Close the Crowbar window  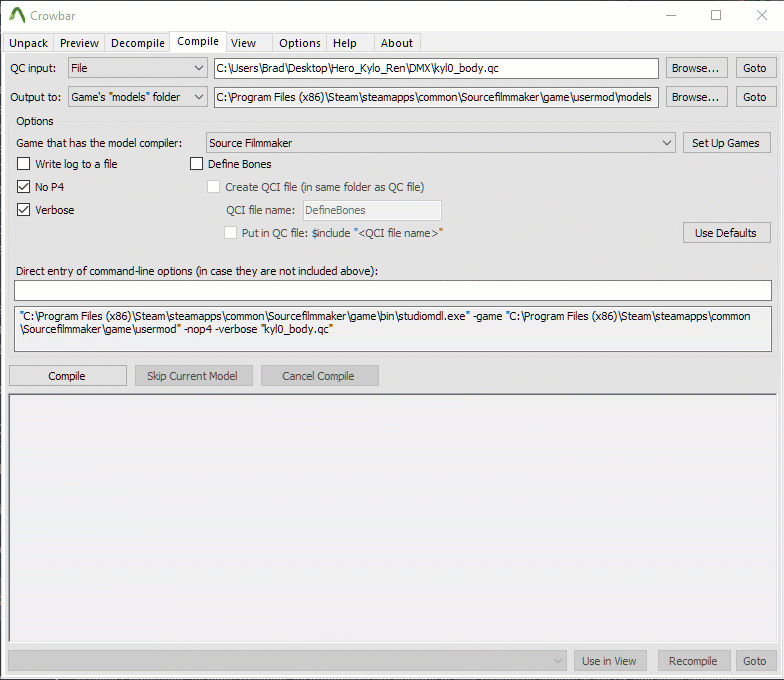click(762, 16)
